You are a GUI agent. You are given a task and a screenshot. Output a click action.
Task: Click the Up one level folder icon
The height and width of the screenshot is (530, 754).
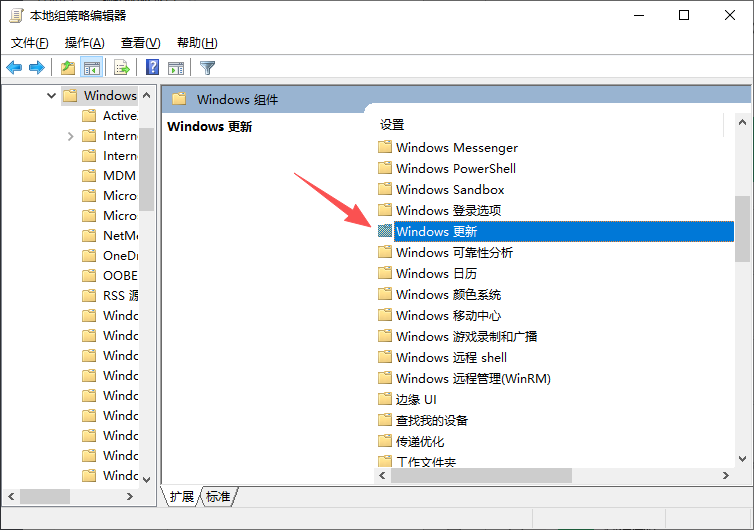point(68,68)
